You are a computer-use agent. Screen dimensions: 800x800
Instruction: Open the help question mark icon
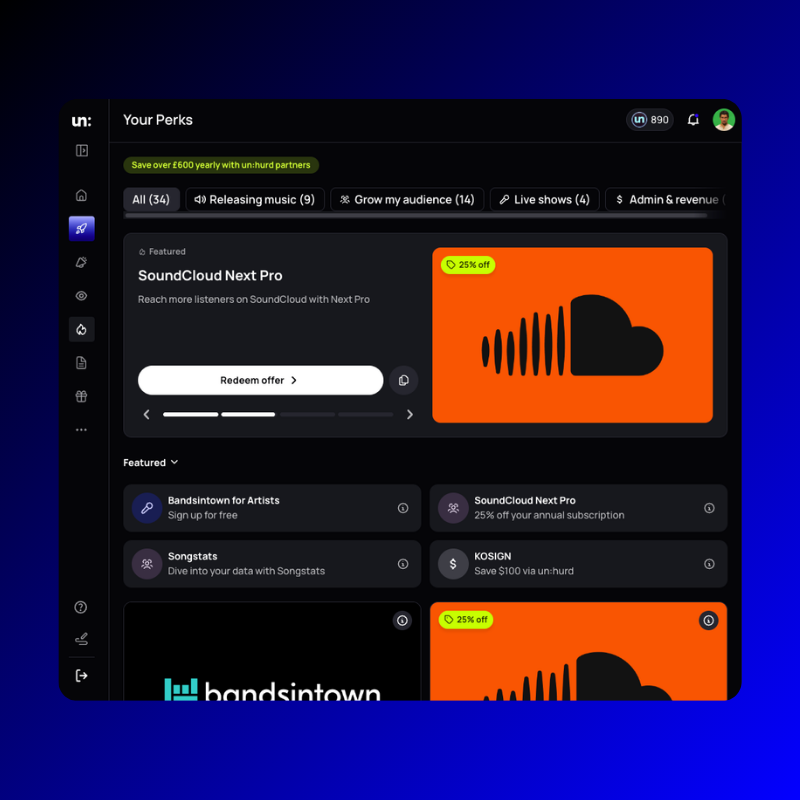[x=81, y=607]
